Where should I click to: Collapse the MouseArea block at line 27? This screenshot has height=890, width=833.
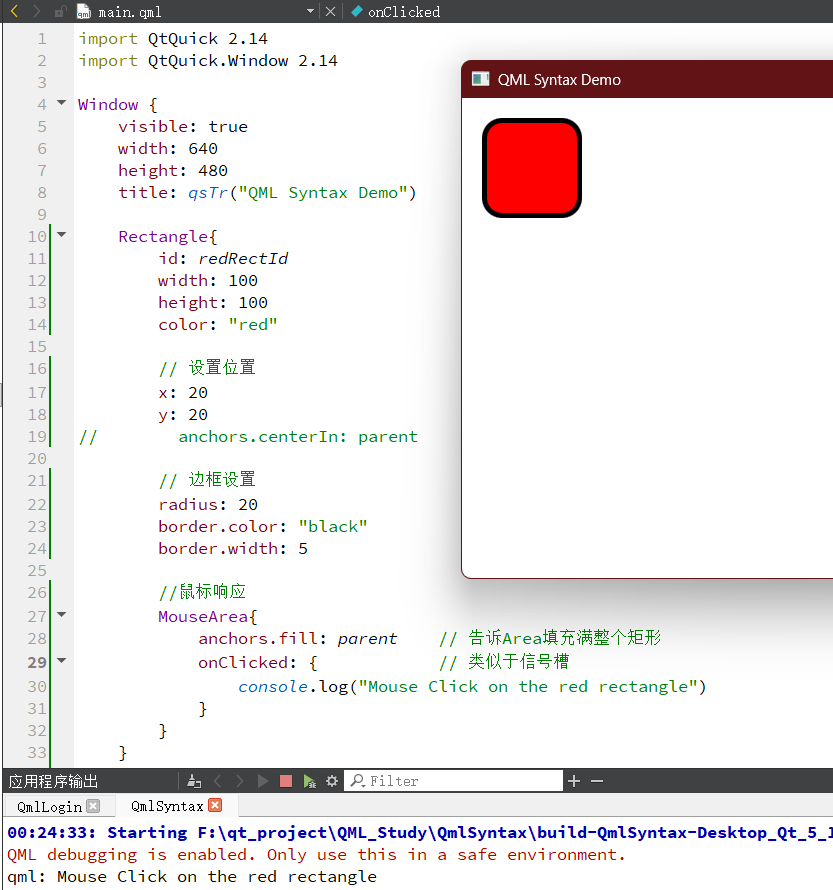(x=61, y=614)
